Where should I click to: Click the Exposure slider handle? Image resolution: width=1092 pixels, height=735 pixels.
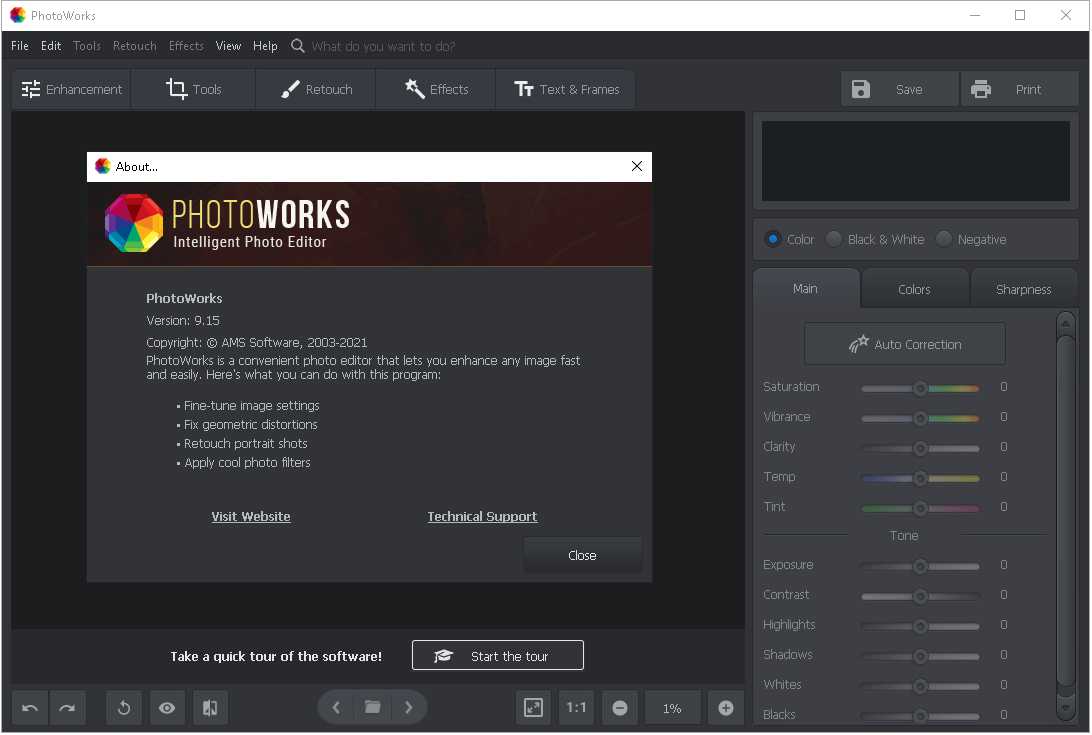[x=920, y=566]
